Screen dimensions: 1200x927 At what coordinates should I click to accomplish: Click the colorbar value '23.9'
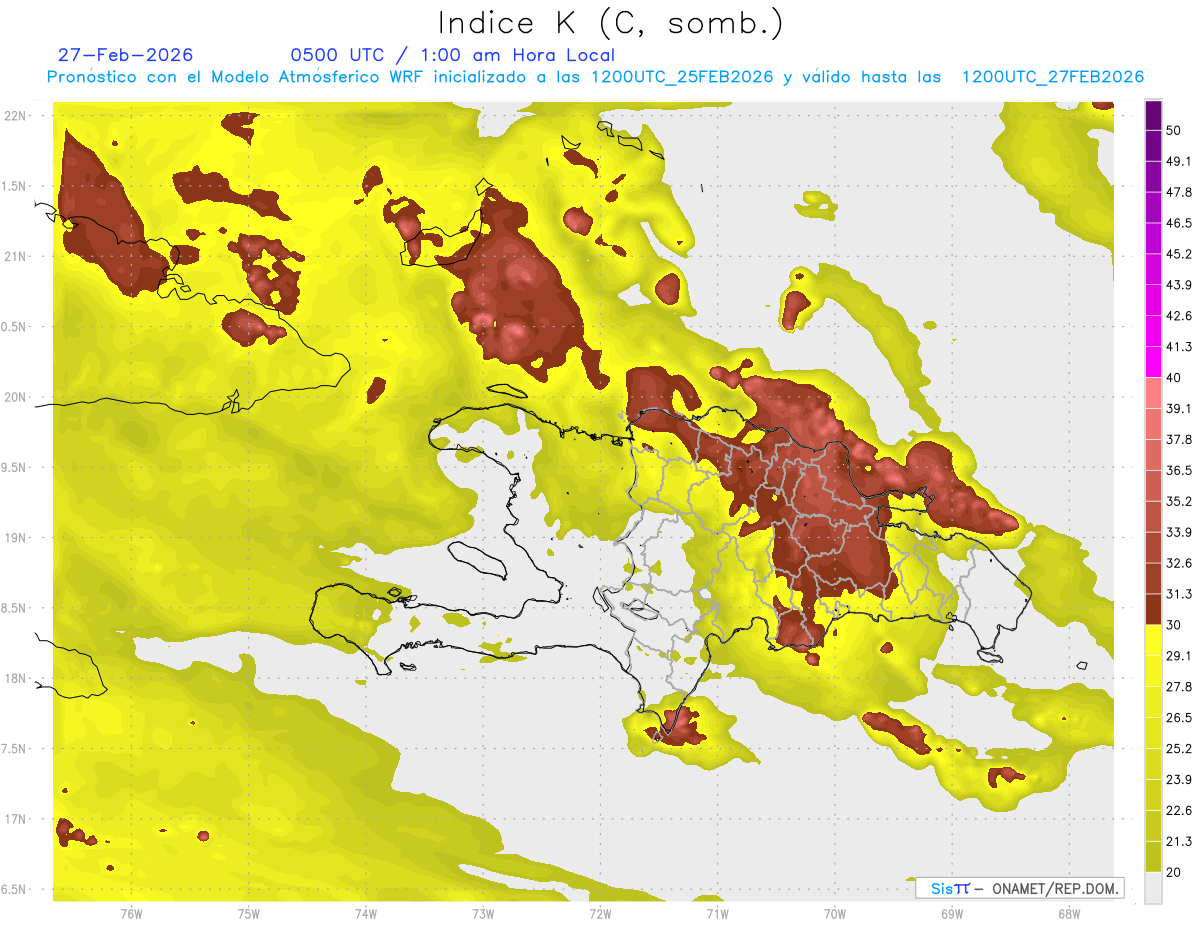1179,780
